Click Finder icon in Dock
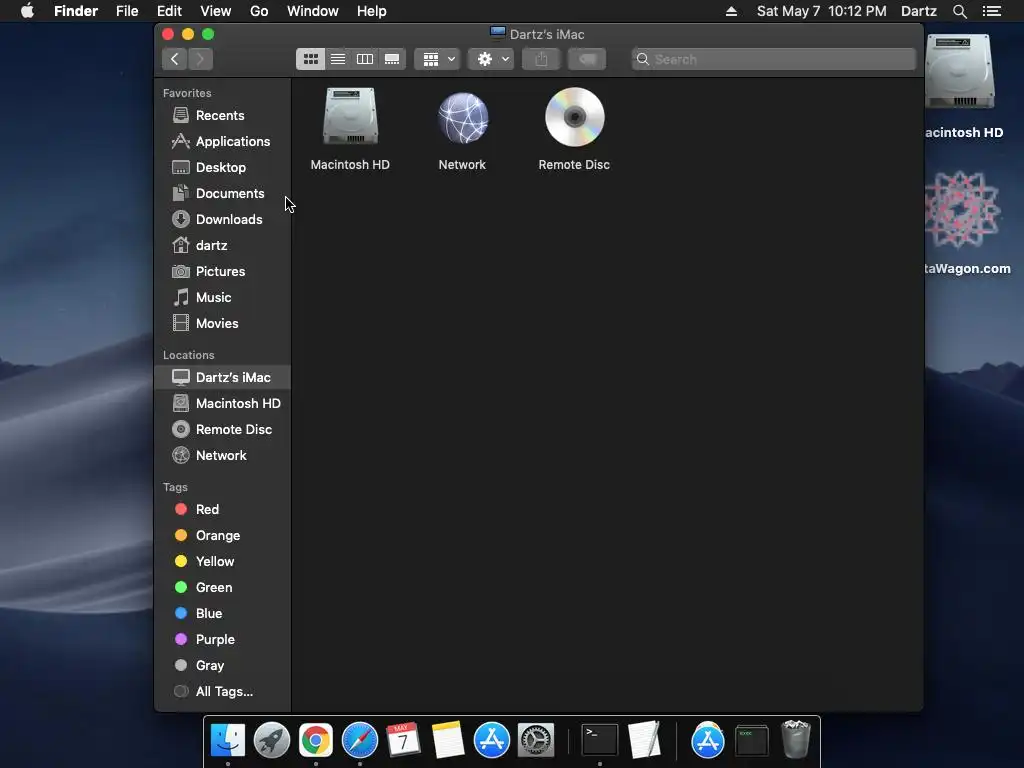This screenshot has height=768, width=1024. click(x=227, y=741)
